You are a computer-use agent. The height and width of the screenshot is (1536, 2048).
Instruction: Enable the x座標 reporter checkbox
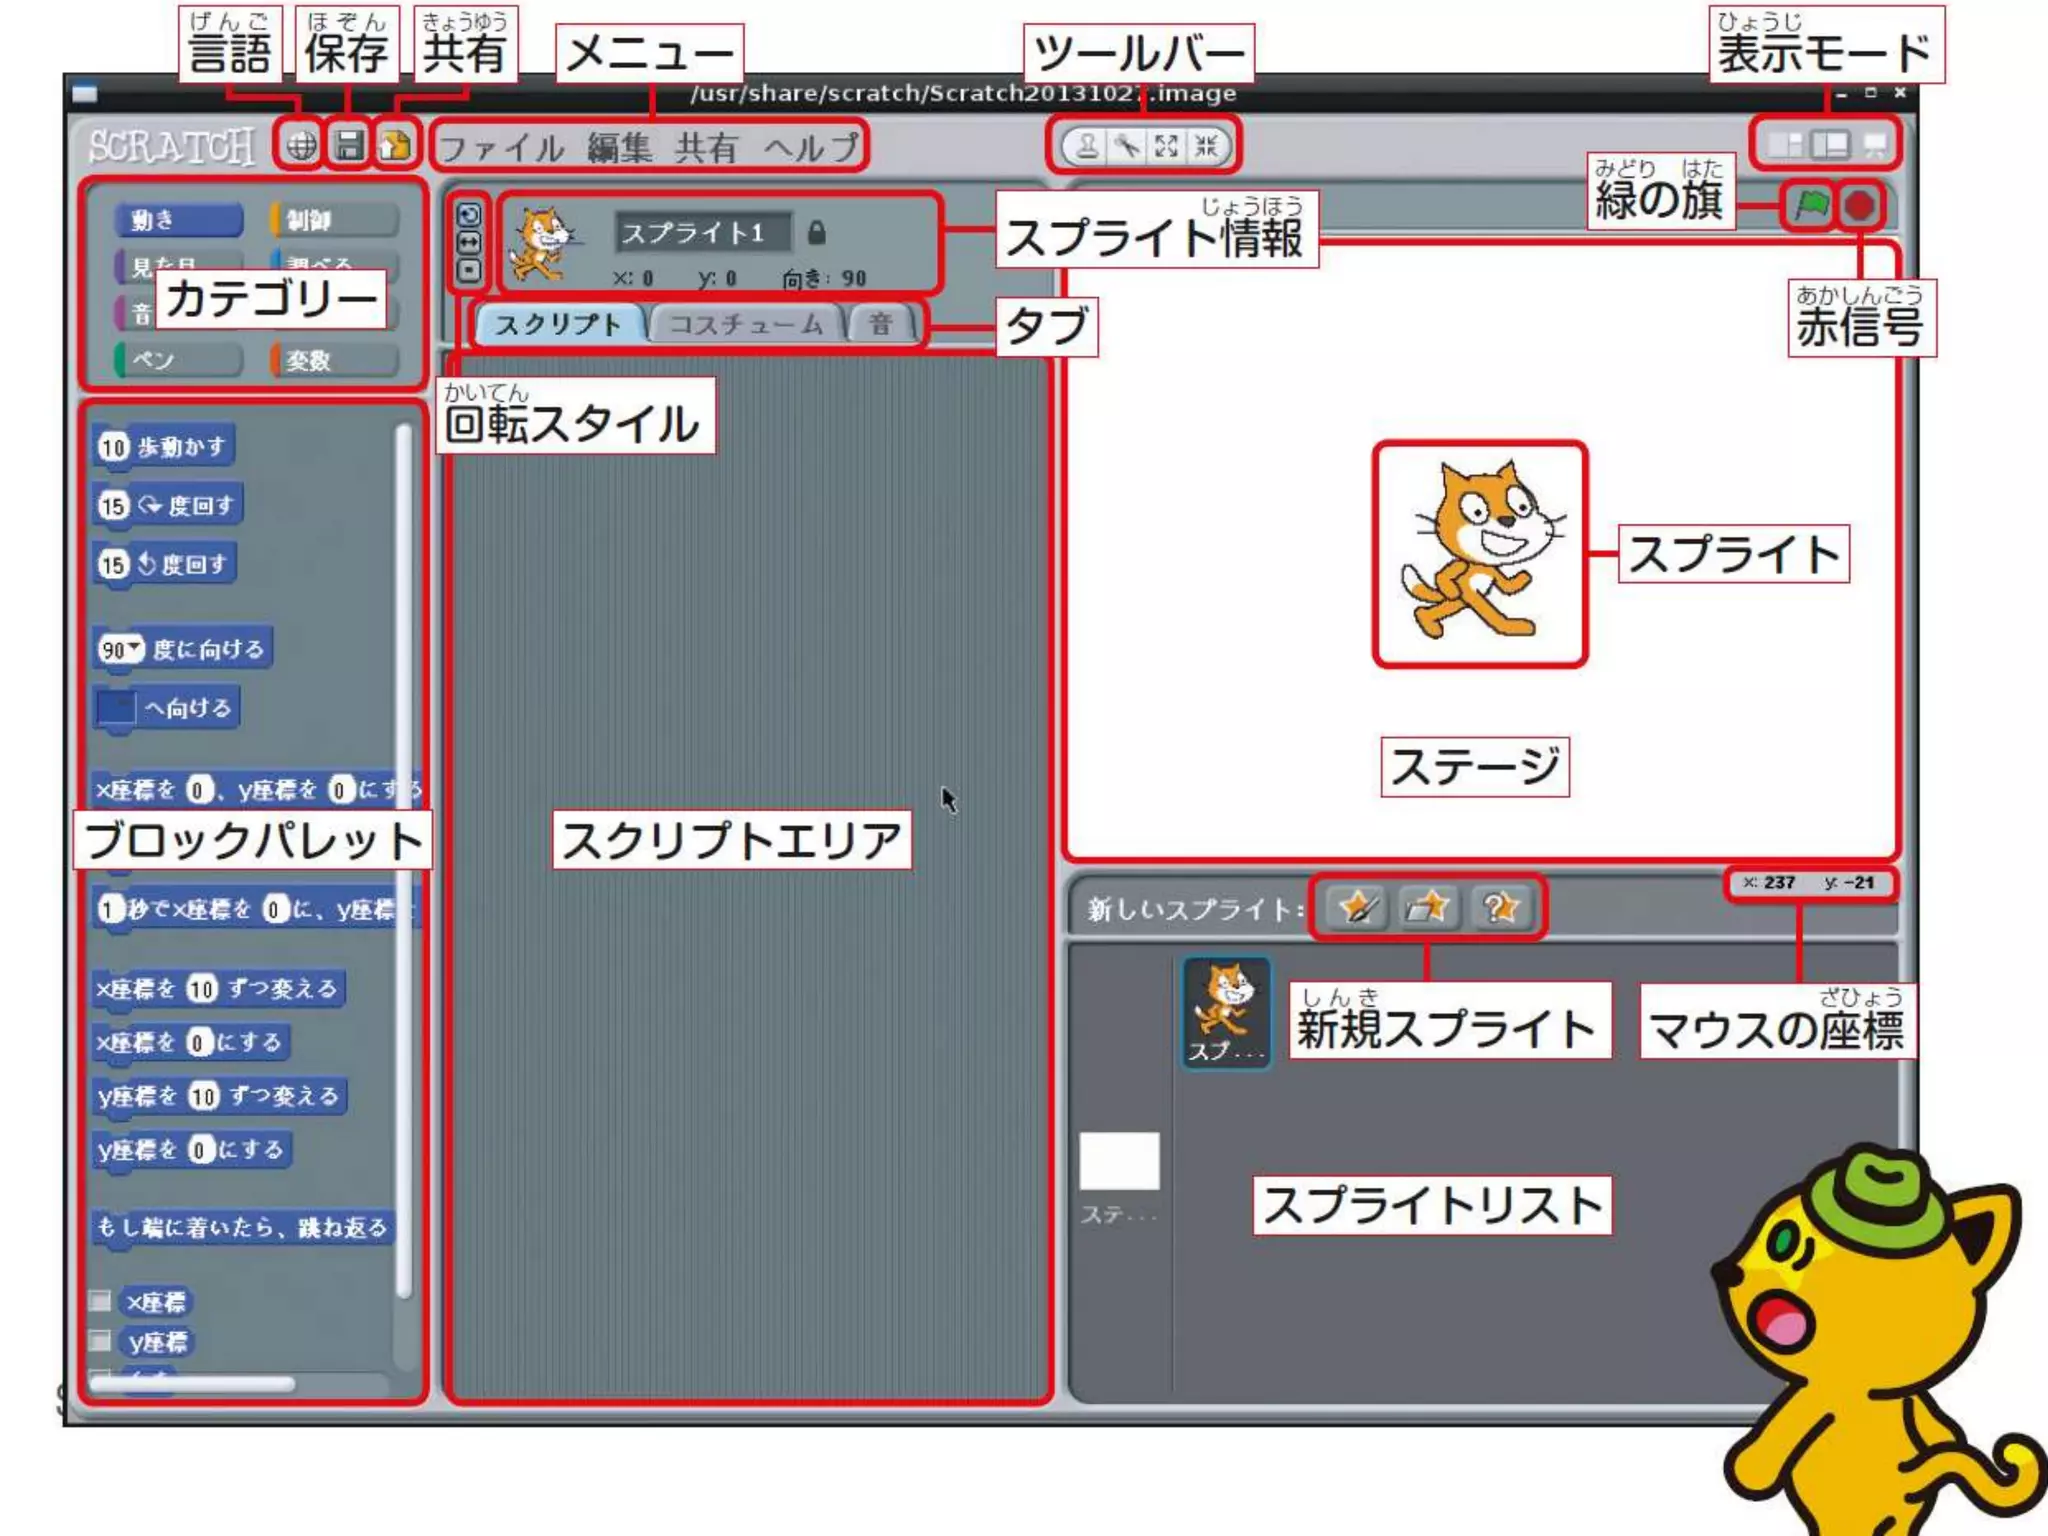click(100, 1300)
